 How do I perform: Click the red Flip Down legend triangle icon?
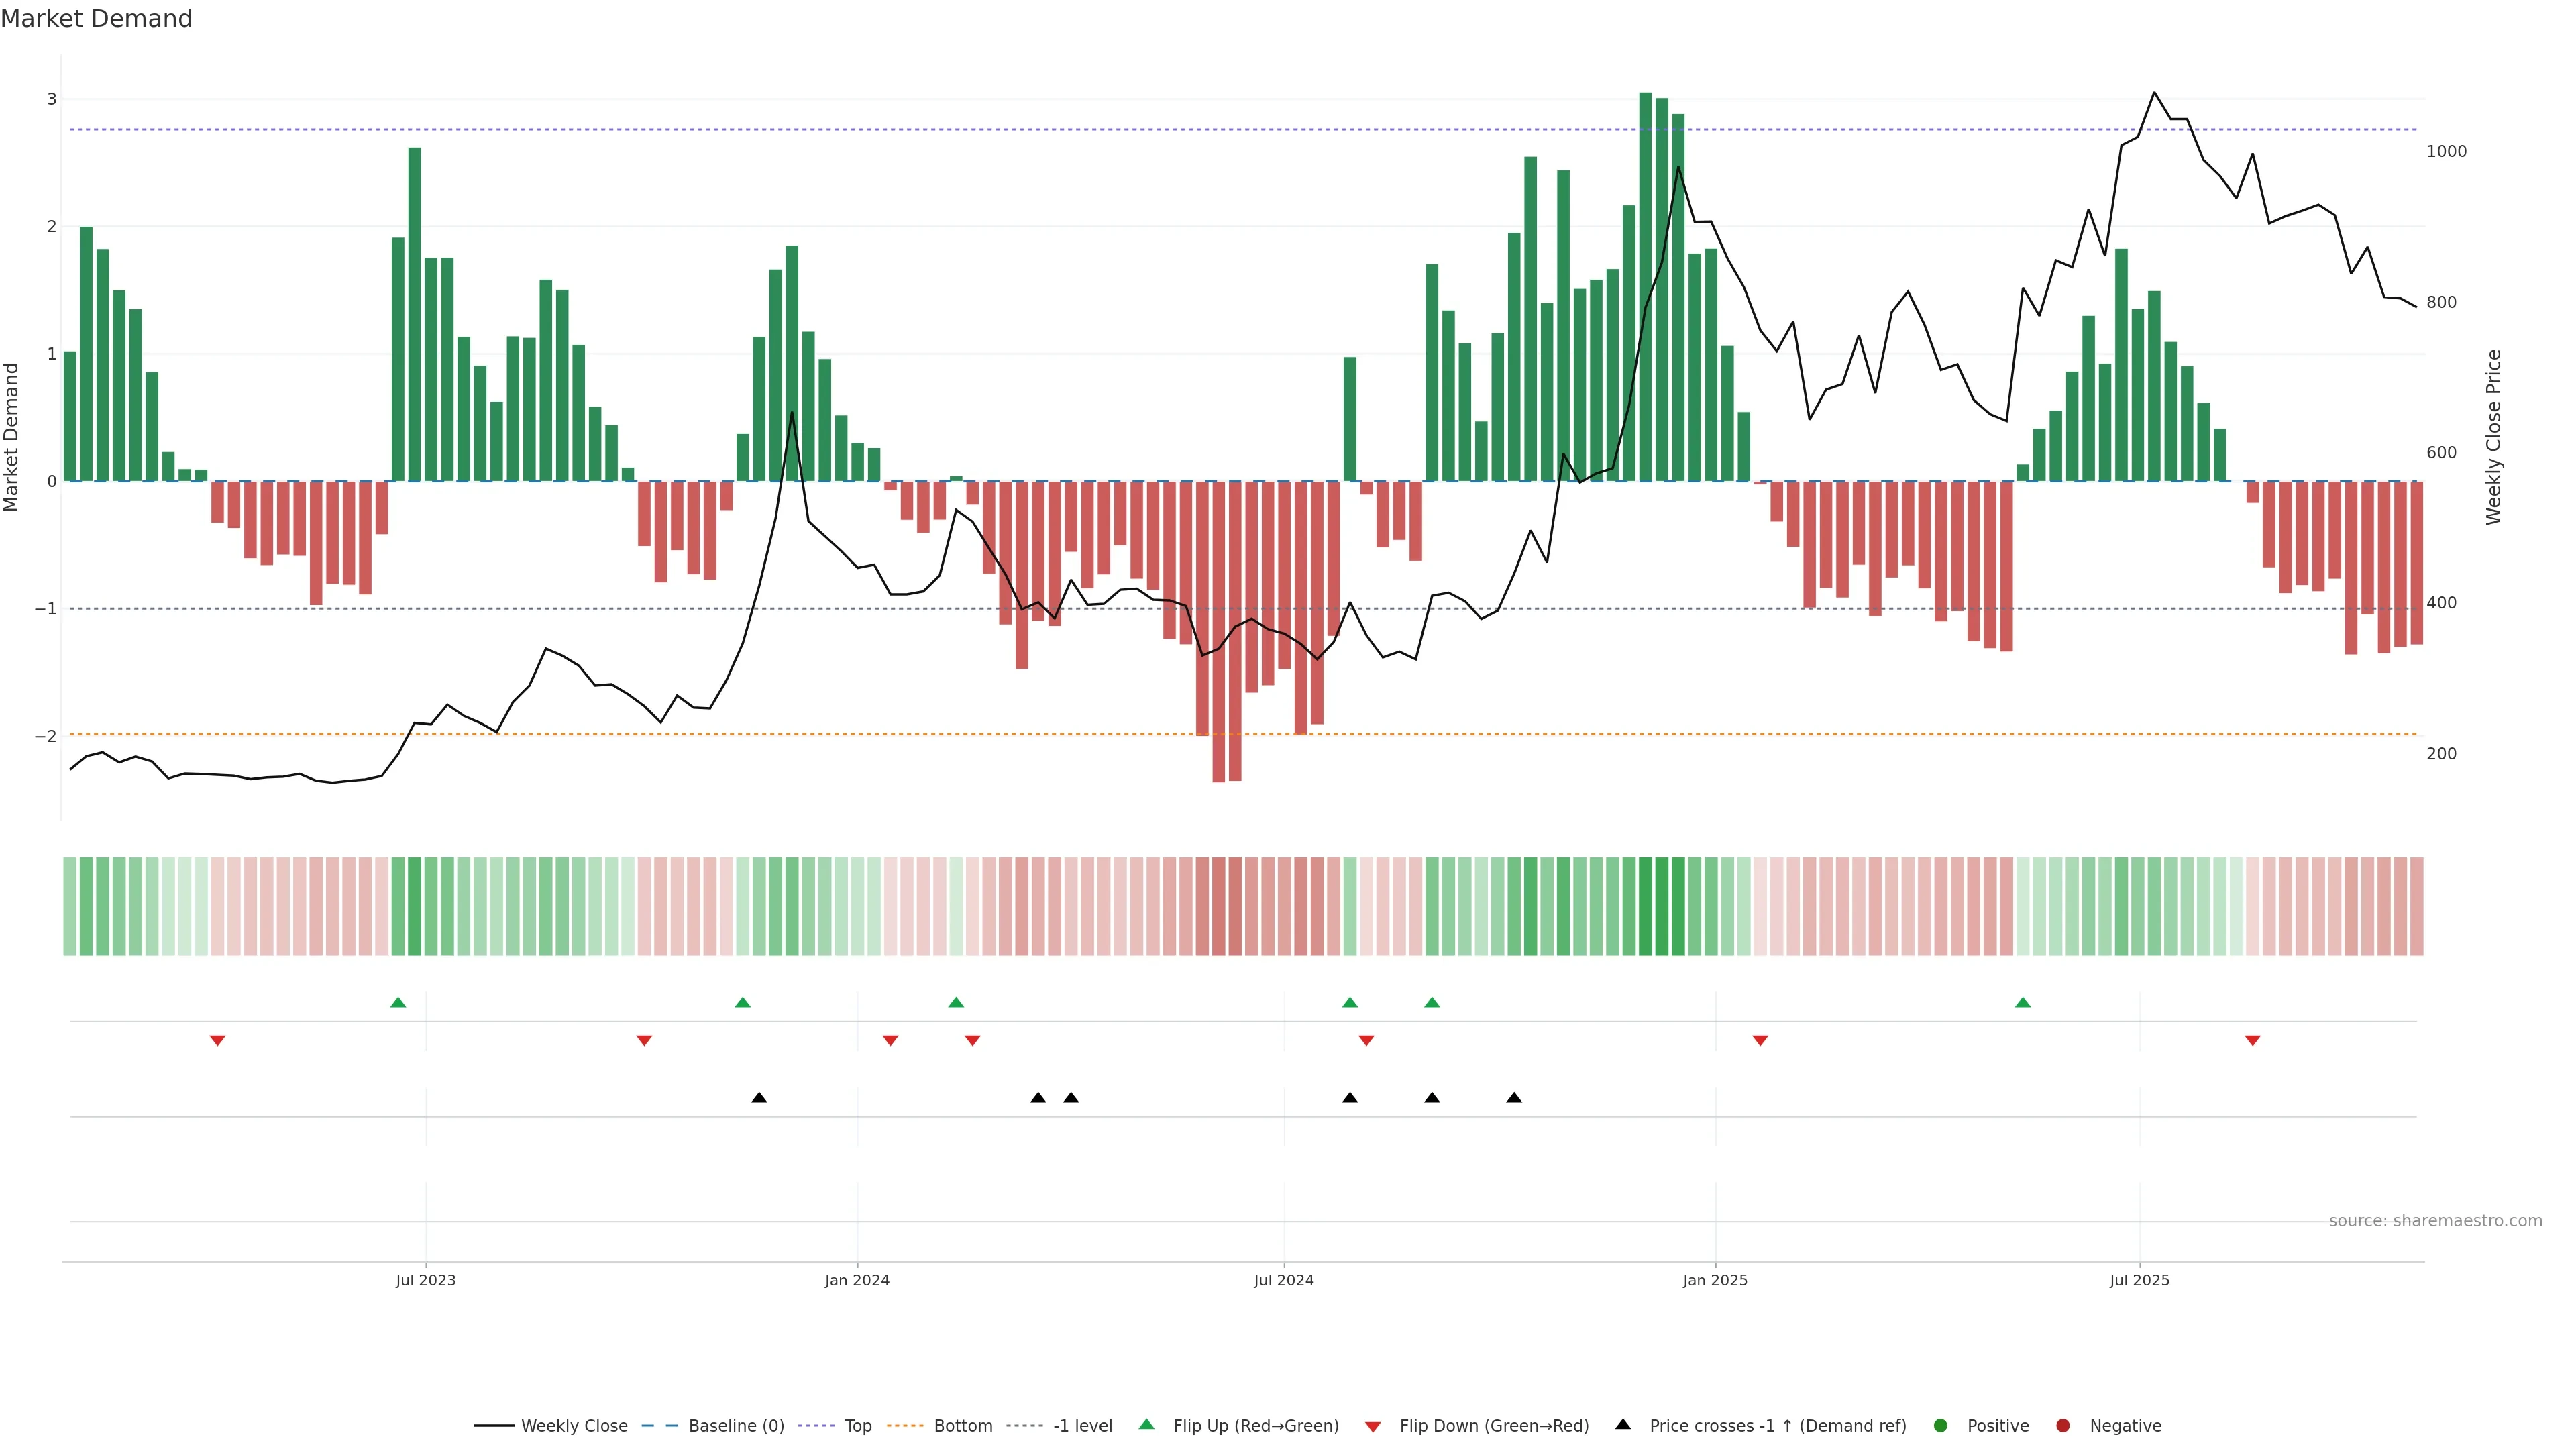[x=1373, y=1427]
